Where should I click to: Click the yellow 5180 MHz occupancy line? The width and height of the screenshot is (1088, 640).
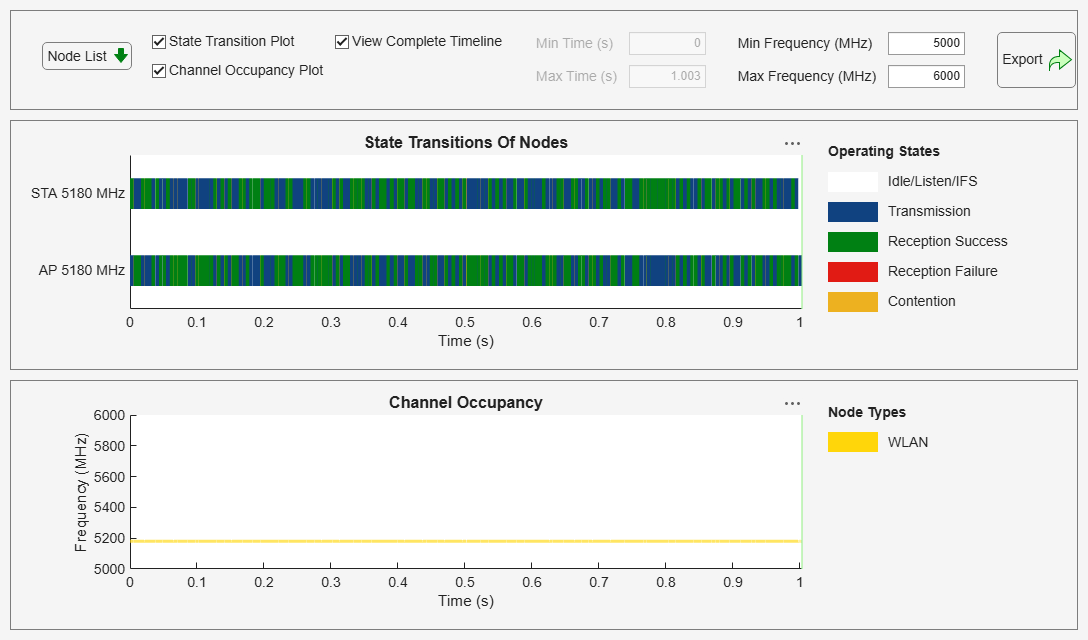[466, 541]
